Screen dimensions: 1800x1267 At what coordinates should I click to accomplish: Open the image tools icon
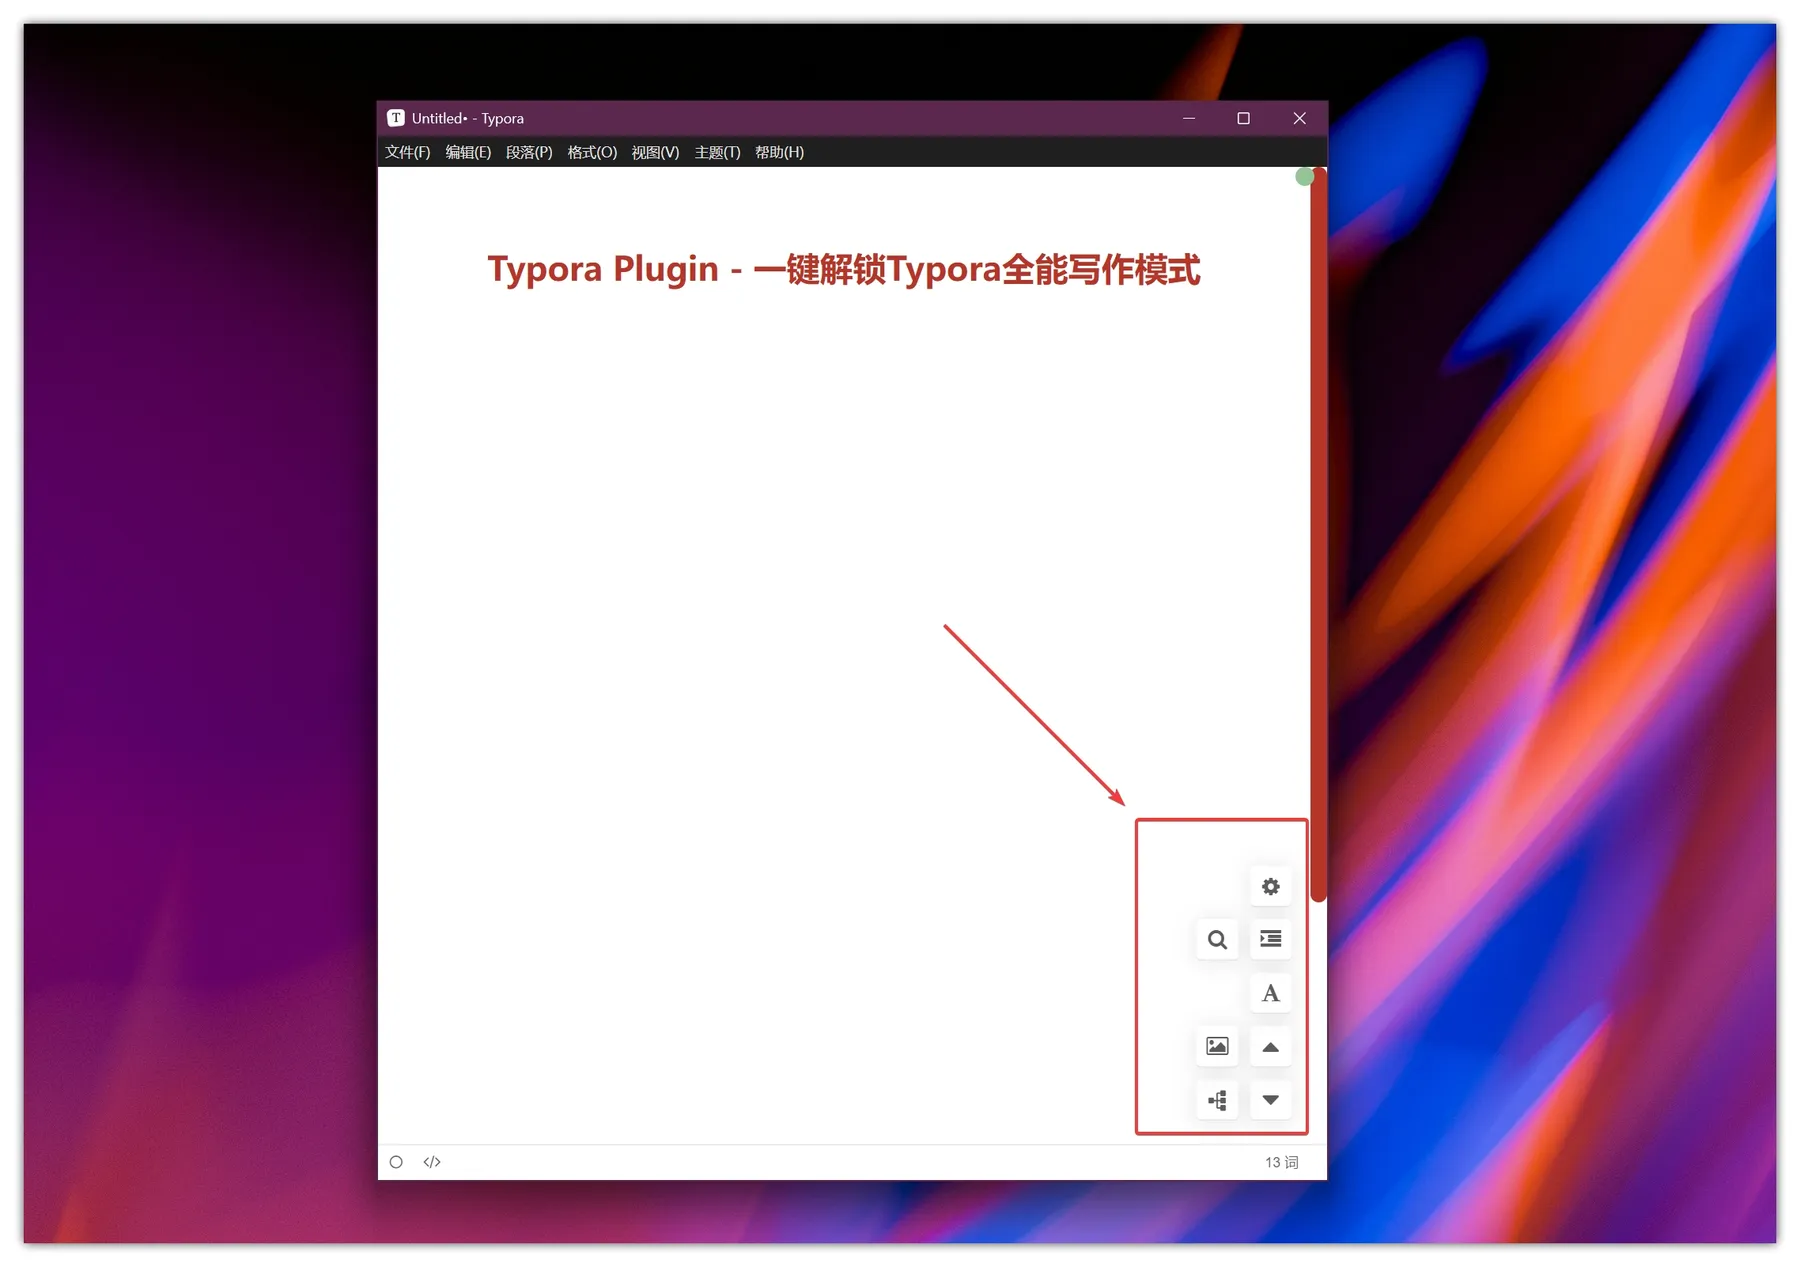(x=1216, y=1046)
